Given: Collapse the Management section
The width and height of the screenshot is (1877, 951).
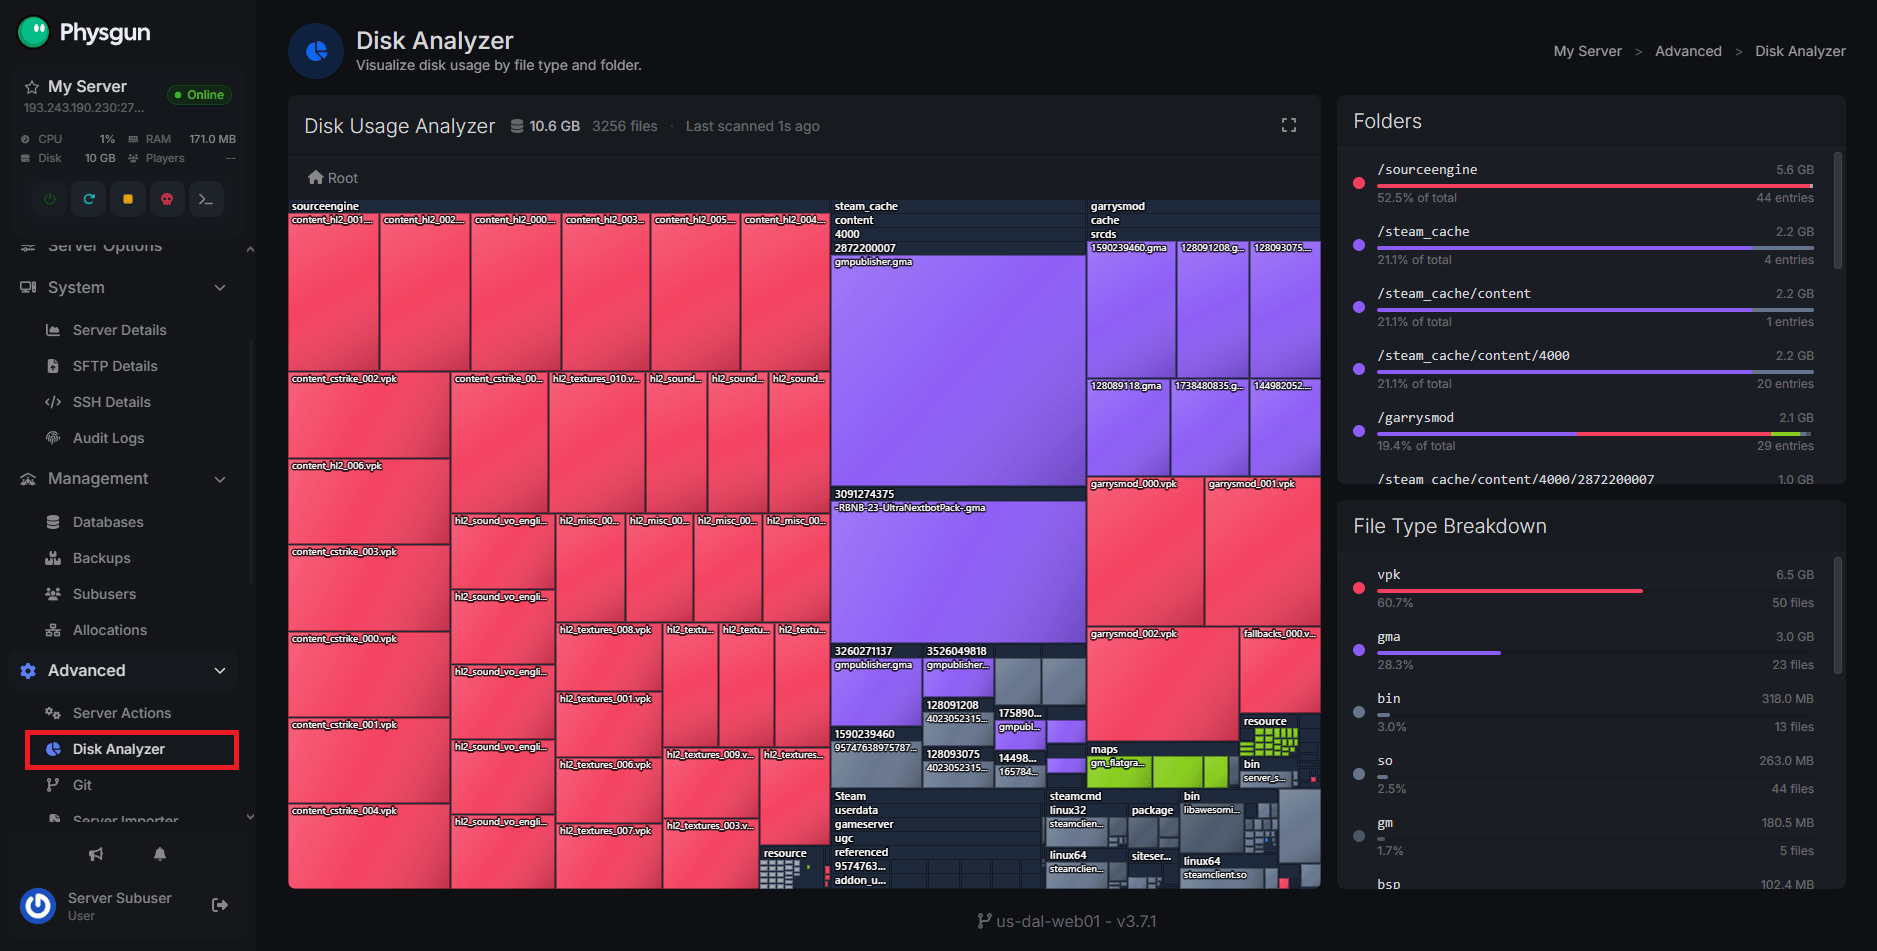Looking at the screenshot, I should click(220, 479).
